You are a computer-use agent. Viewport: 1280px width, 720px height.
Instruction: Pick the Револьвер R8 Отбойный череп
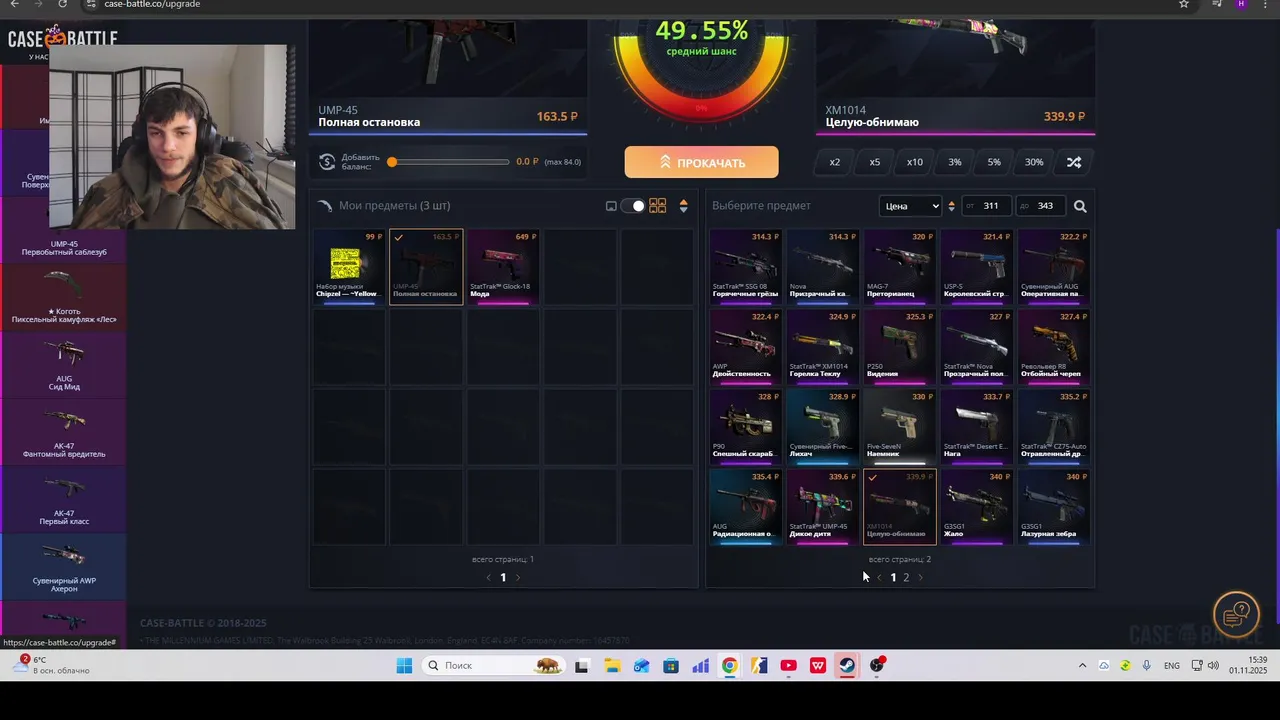click(1054, 347)
